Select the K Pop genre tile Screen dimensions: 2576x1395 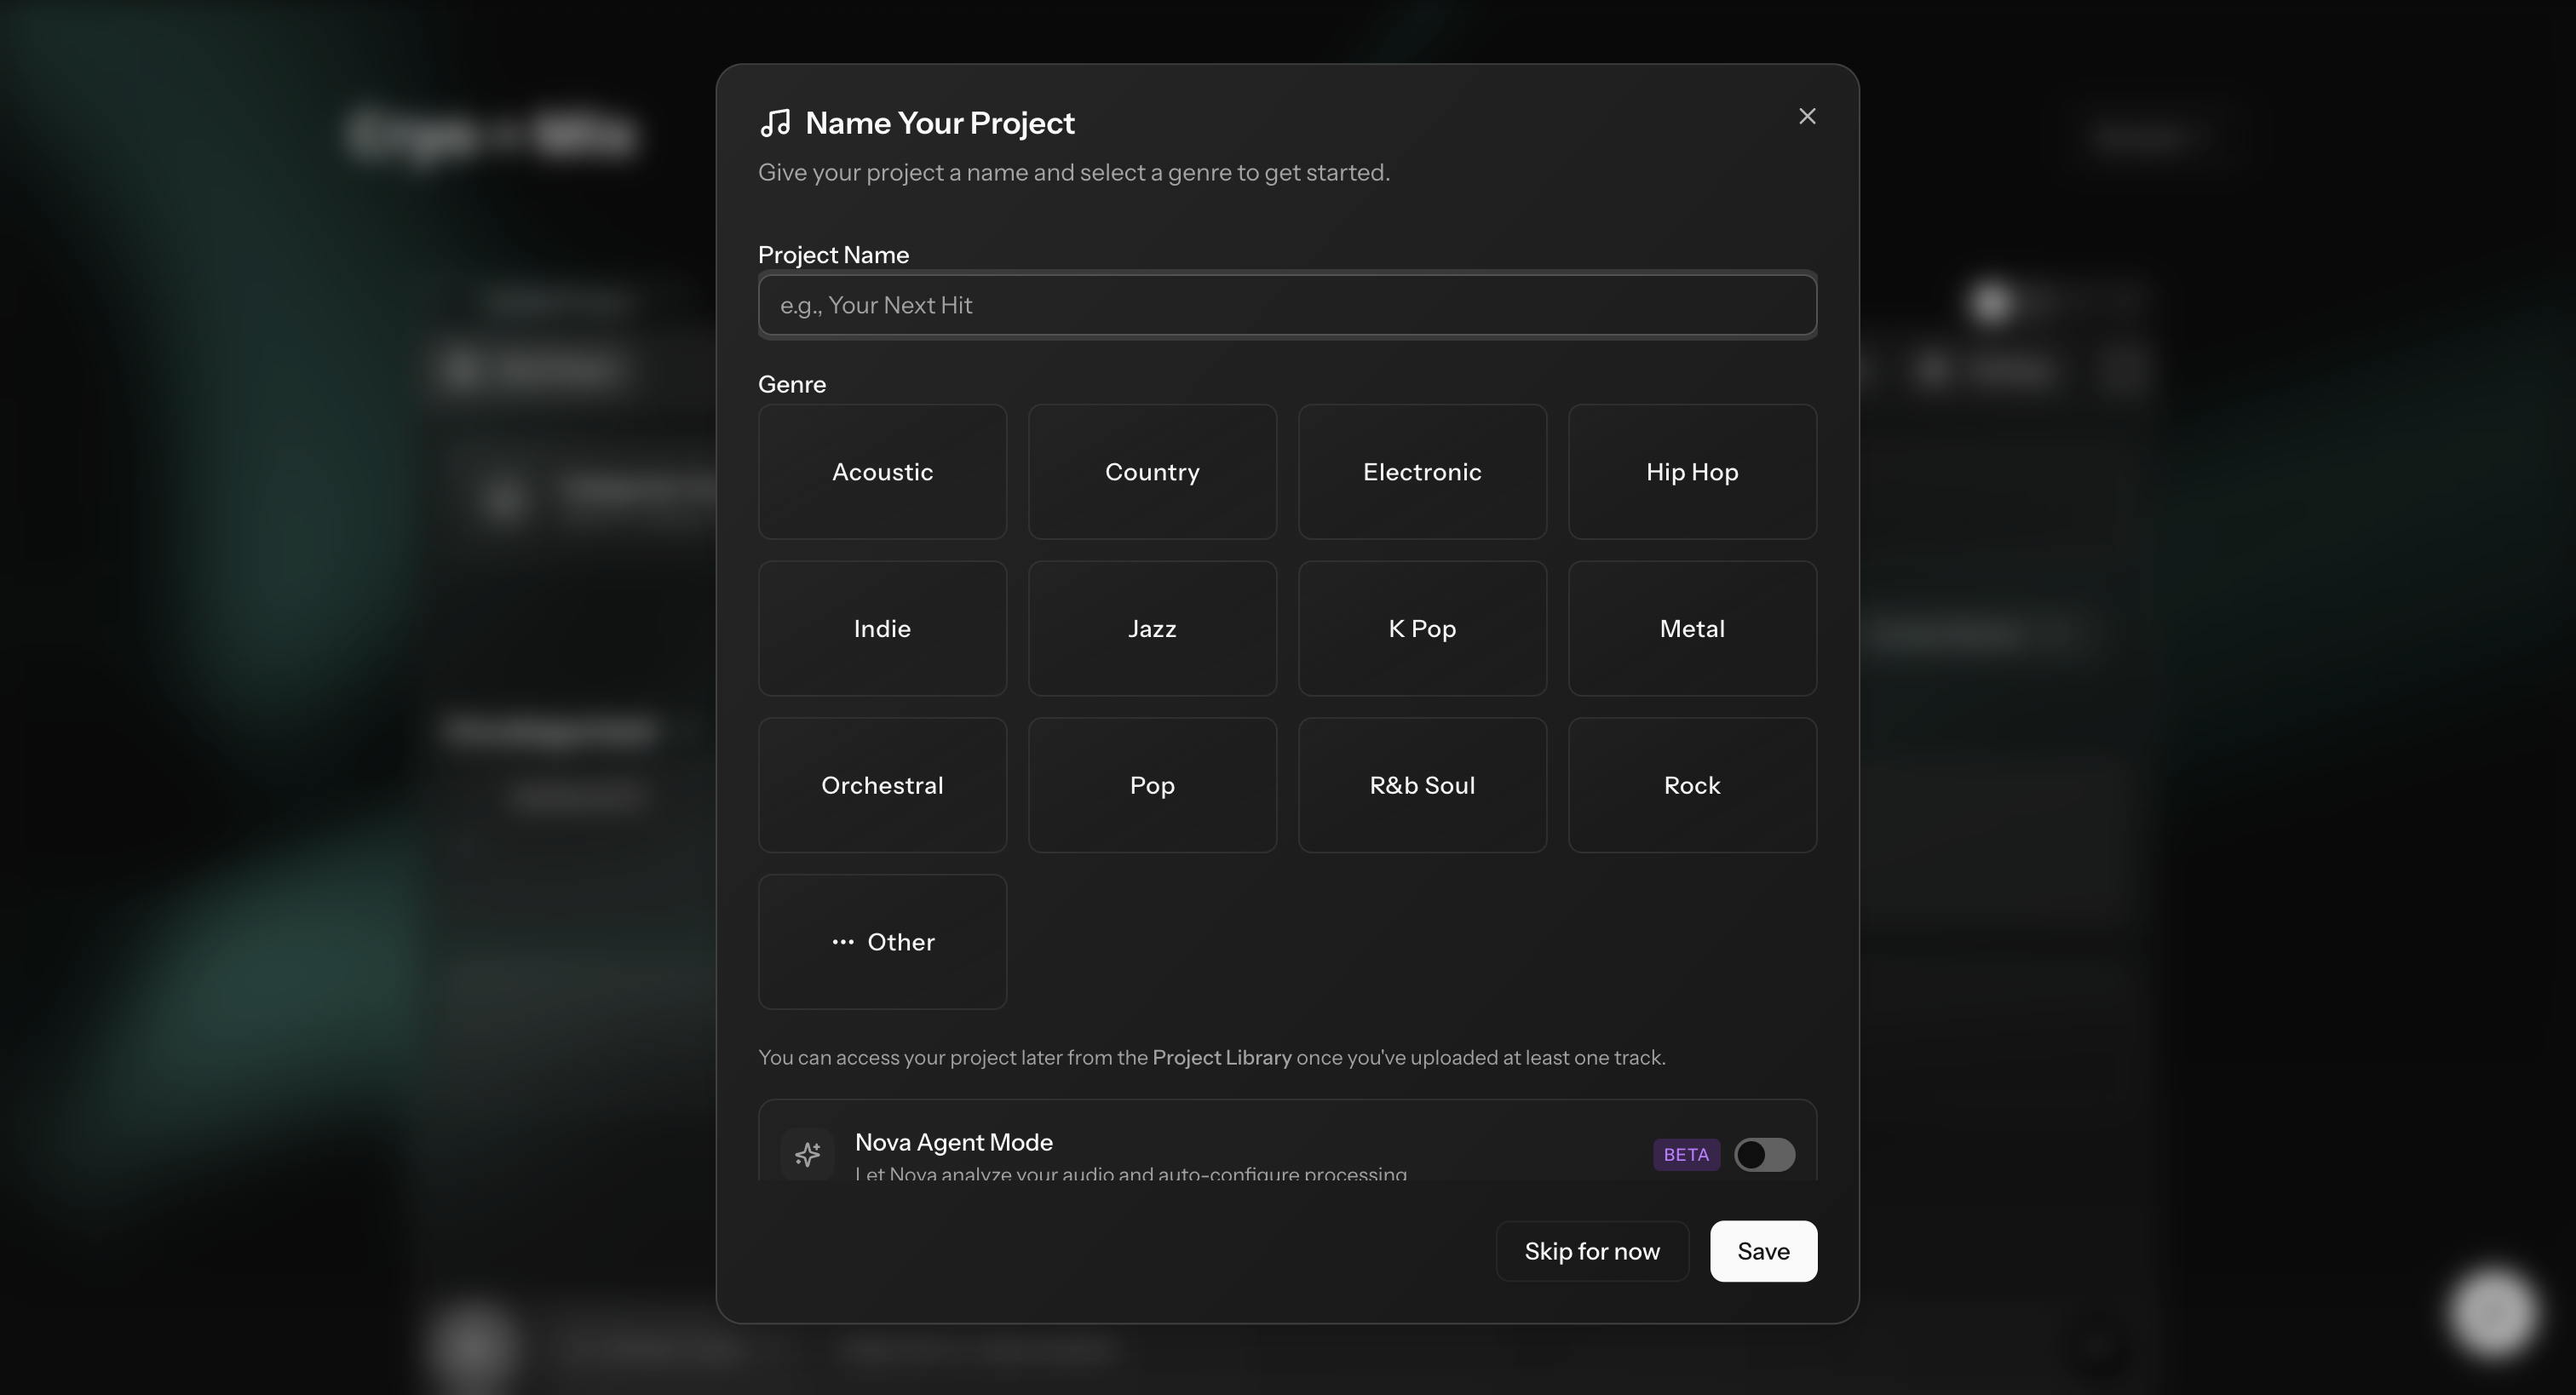1422,628
